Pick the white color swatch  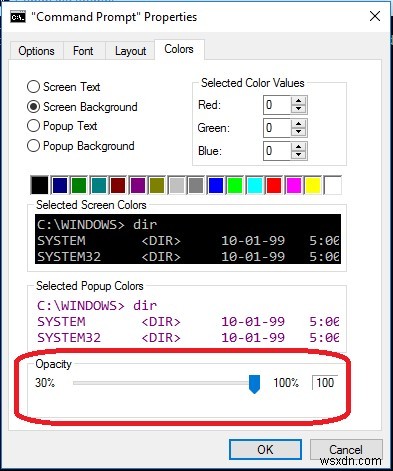[x=332, y=185]
